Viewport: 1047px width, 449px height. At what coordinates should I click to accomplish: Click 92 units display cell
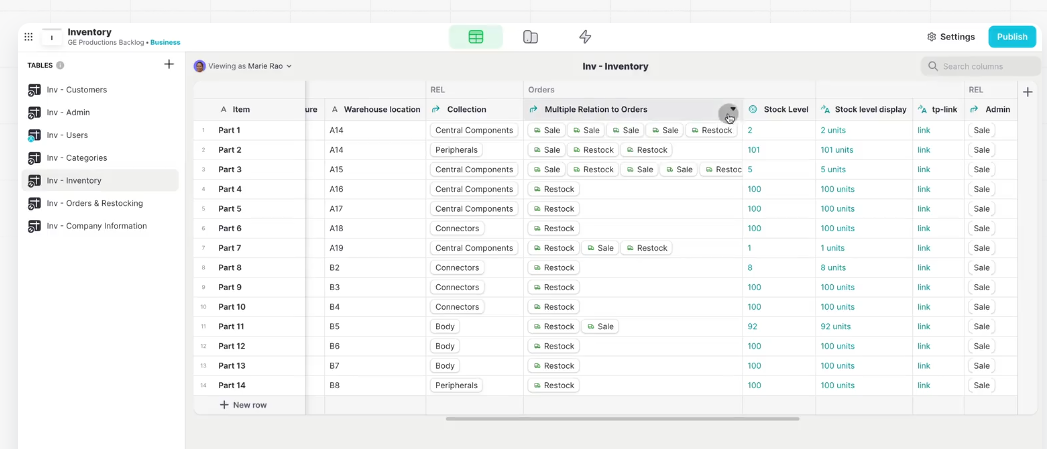pos(864,327)
